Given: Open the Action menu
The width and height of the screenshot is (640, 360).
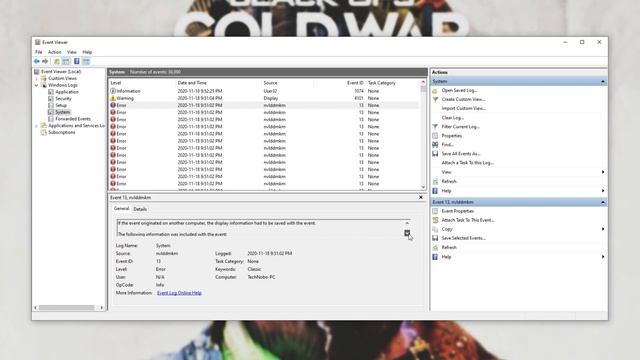Looking at the screenshot, I should tap(54, 52).
